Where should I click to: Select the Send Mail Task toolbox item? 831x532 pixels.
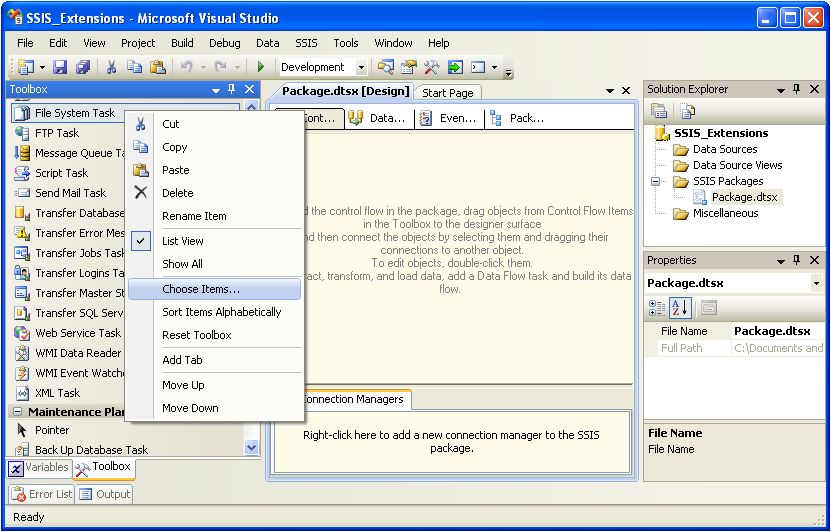69,193
